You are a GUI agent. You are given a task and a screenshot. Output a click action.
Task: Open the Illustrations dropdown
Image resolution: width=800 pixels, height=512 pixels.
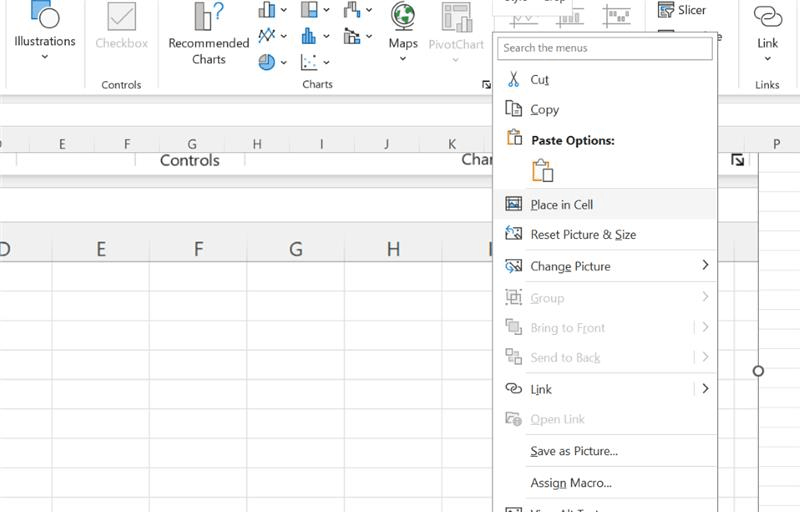click(45, 32)
